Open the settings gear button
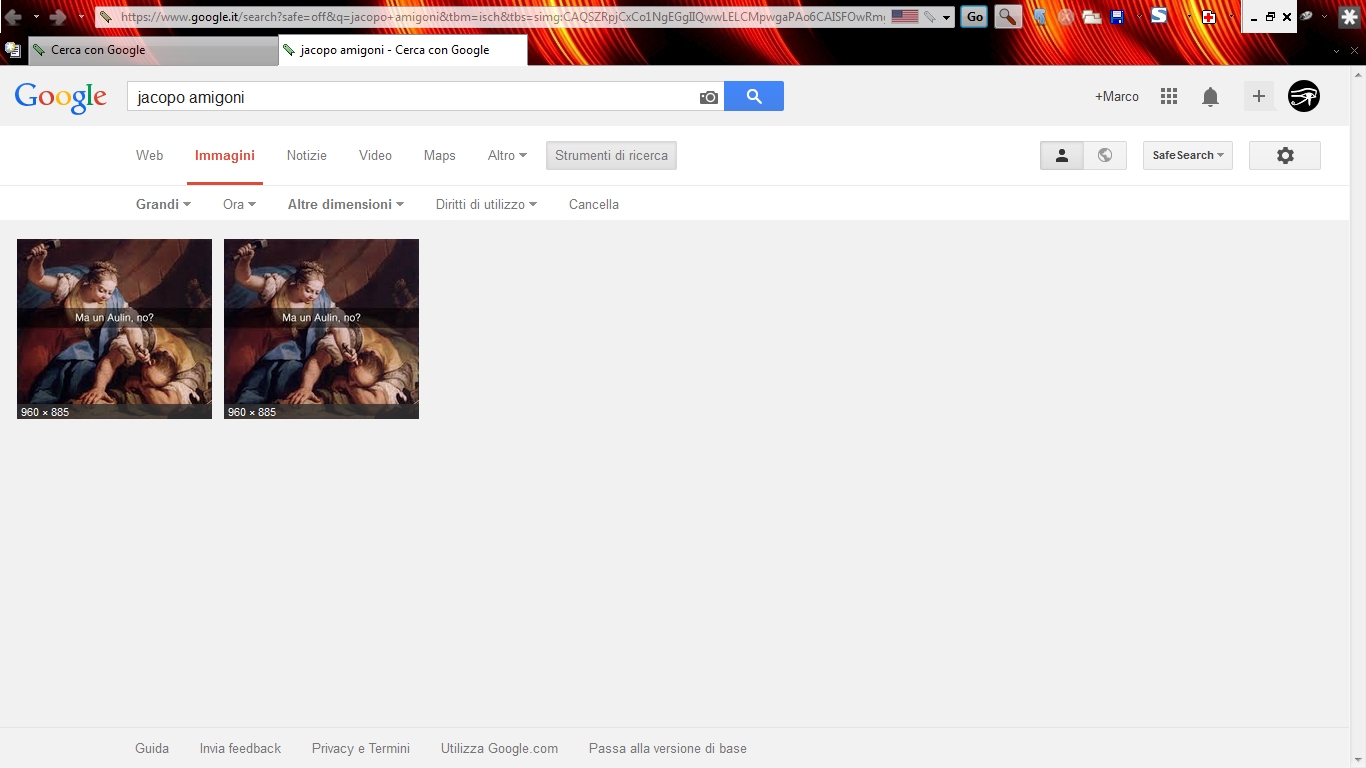The height and width of the screenshot is (768, 1366). point(1285,155)
